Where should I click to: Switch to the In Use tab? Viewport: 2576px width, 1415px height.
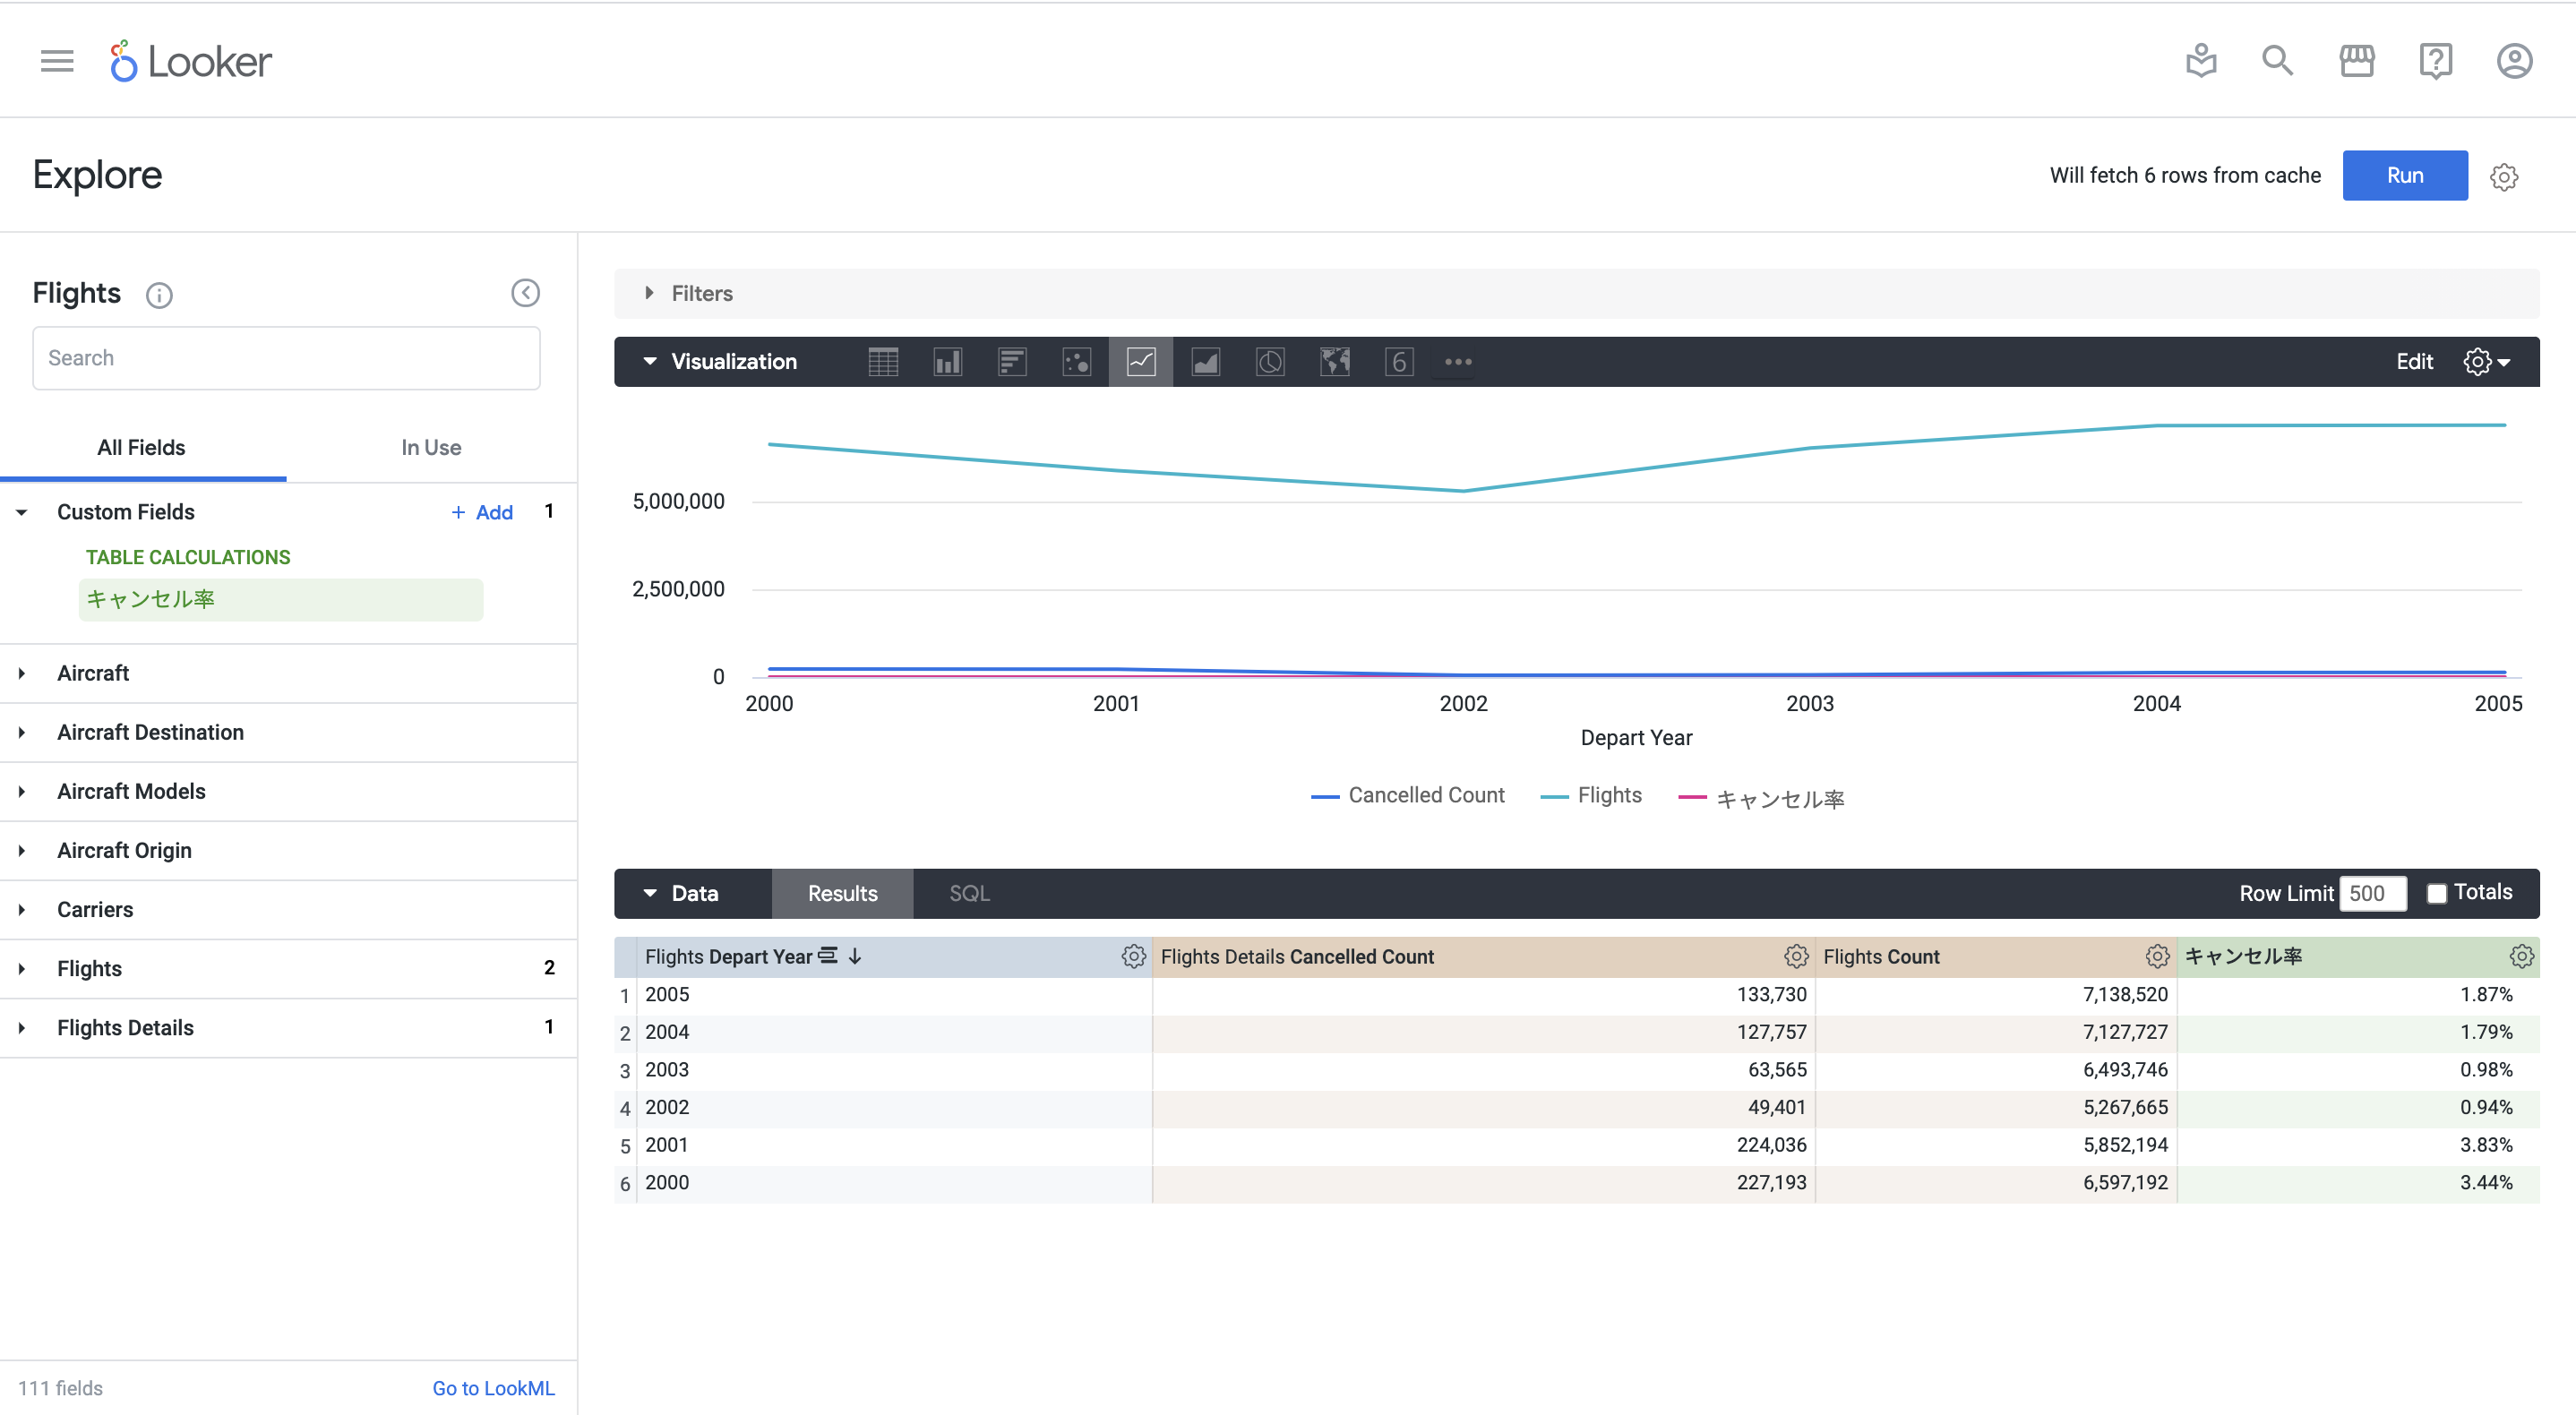[431, 448]
